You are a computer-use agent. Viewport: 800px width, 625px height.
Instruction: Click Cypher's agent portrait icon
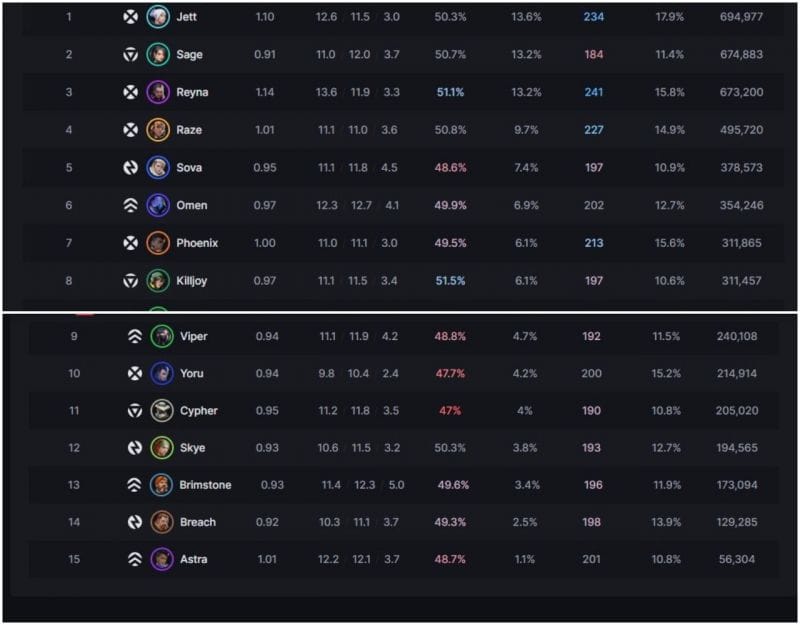pyautogui.click(x=162, y=411)
